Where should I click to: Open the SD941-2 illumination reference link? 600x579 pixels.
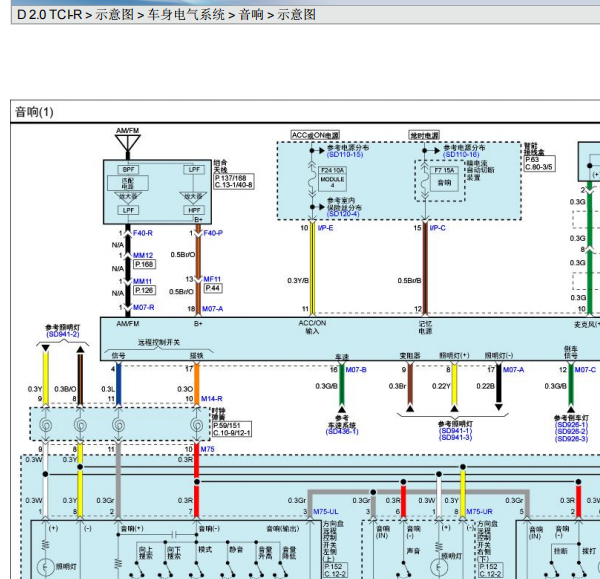click(63, 334)
